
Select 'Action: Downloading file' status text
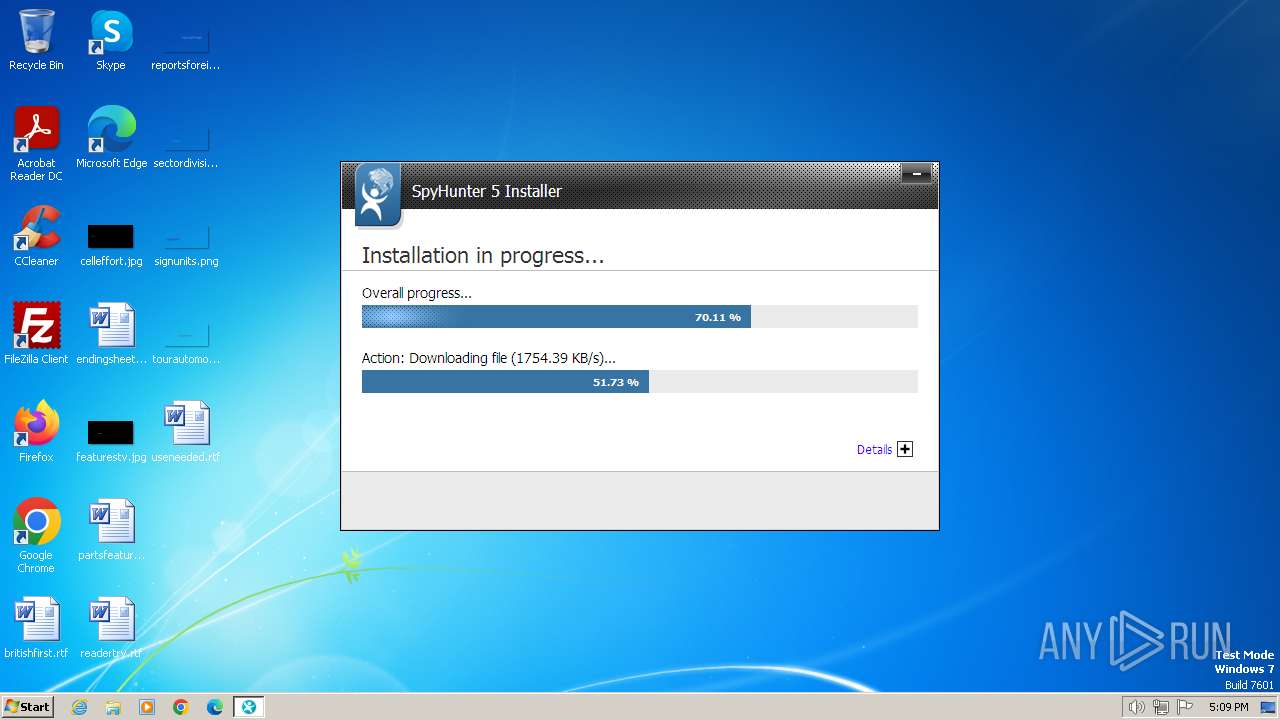point(488,358)
